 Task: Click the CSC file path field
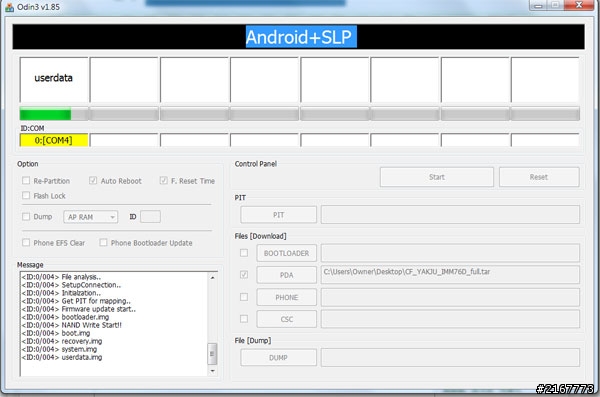pyautogui.click(x=450, y=319)
